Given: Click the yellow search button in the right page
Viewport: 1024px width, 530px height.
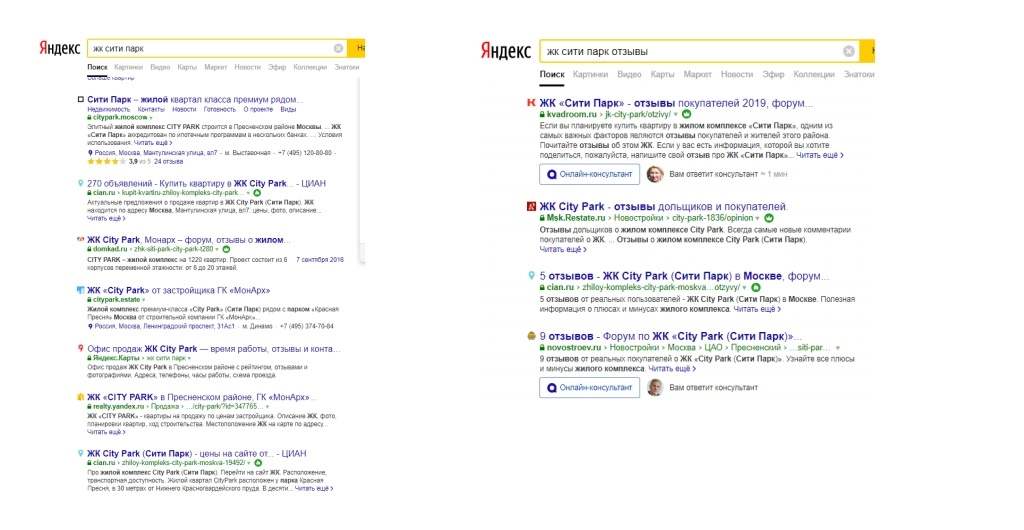Looking at the screenshot, I should pyautogui.click(x=868, y=51).
